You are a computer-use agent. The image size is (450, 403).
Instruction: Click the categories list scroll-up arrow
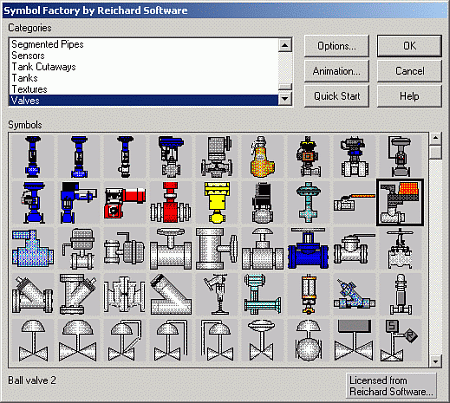[285, 45]
